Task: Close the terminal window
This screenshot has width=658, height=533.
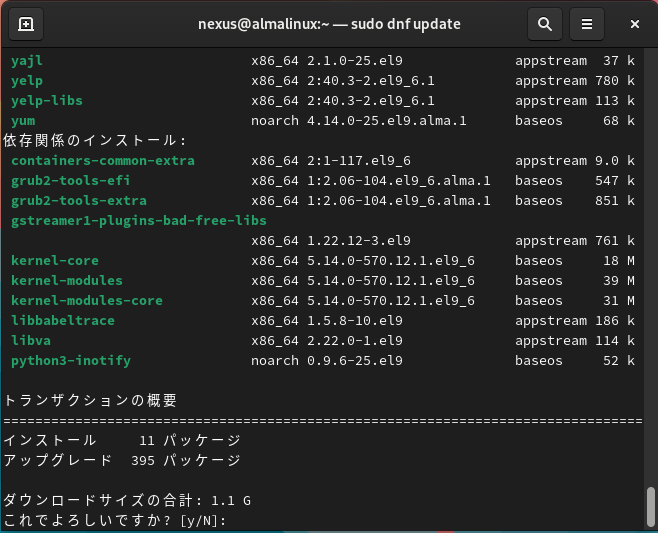Action: [635, 24]
